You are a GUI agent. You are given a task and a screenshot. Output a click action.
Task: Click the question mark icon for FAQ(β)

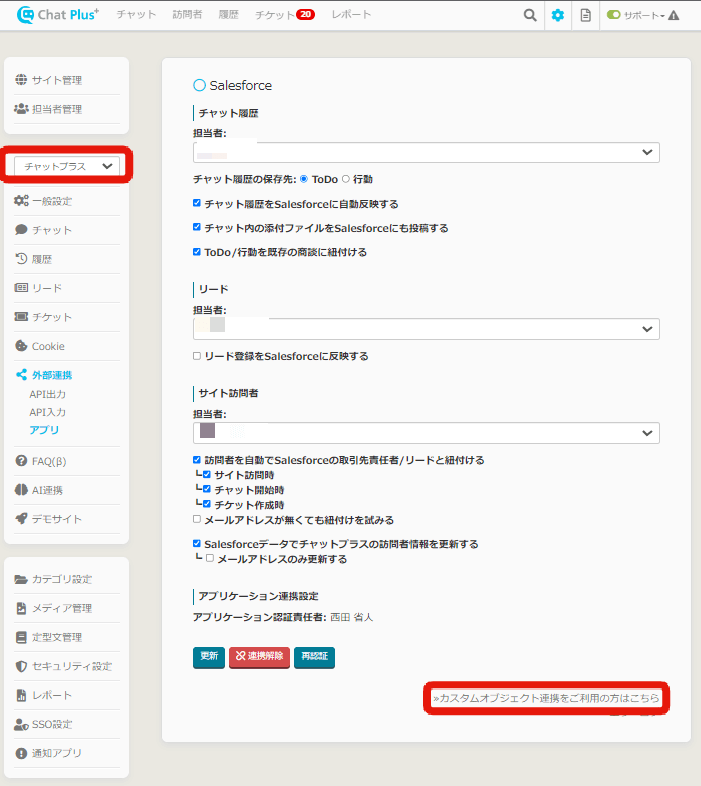[x=21, y=461]
